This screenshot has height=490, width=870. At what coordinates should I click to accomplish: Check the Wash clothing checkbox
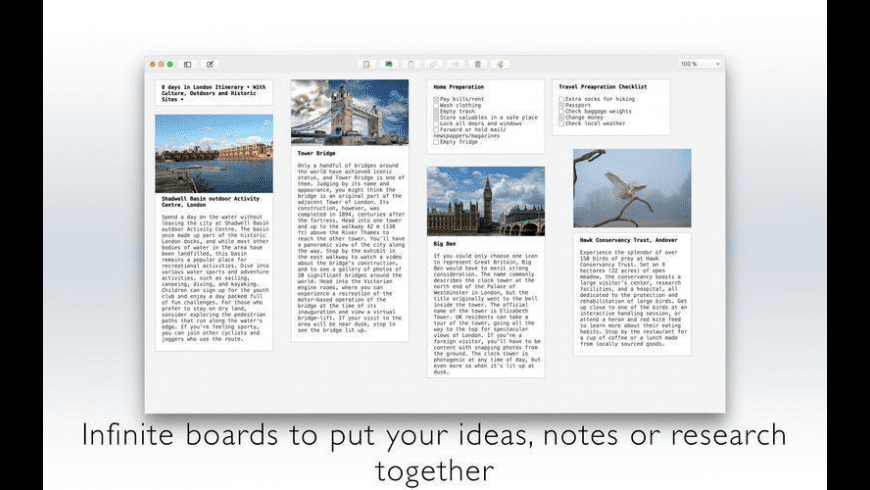(436, 105)
